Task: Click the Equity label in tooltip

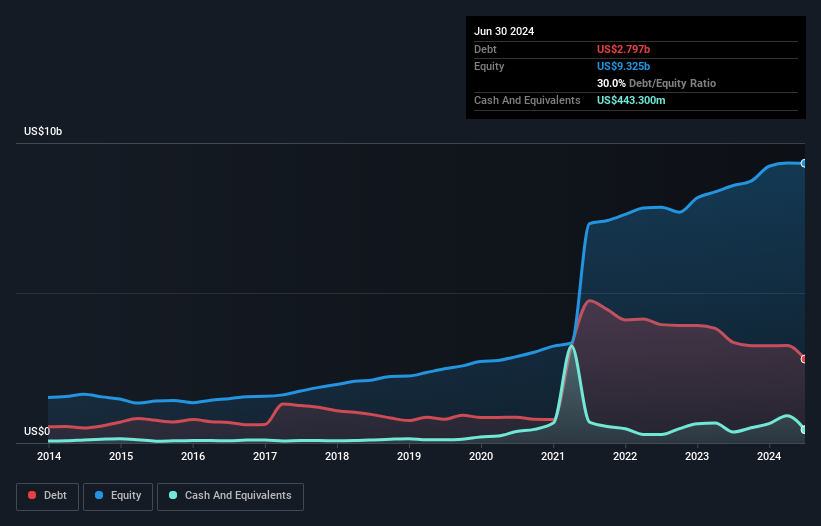Action: (489, 66)
